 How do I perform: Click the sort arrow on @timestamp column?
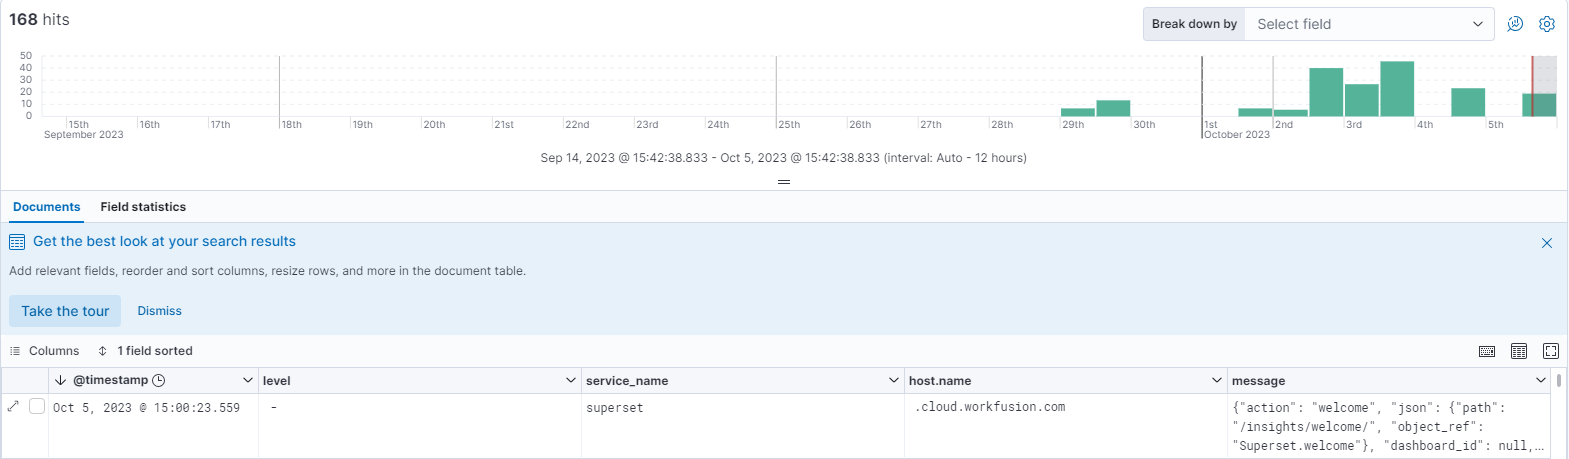60,380
